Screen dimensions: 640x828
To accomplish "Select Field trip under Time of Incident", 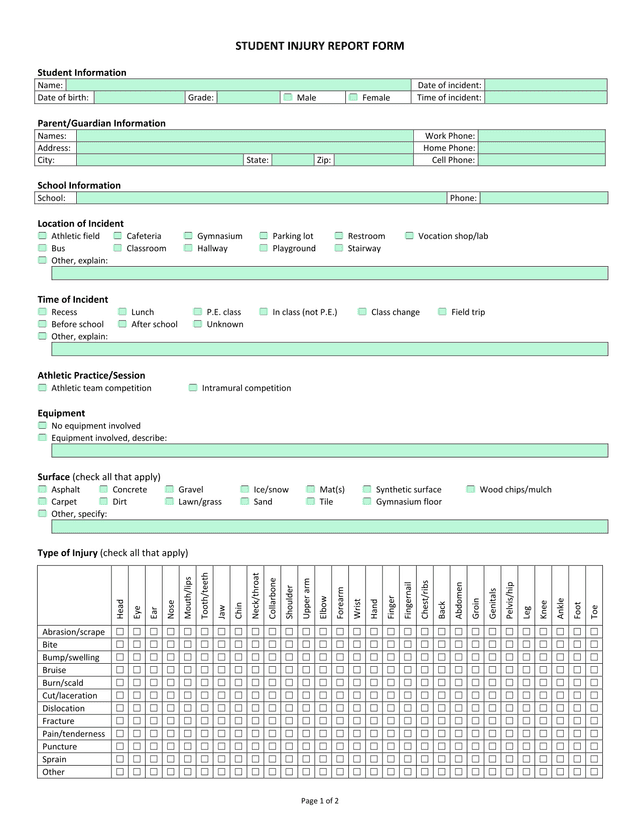I will [442, 312].
